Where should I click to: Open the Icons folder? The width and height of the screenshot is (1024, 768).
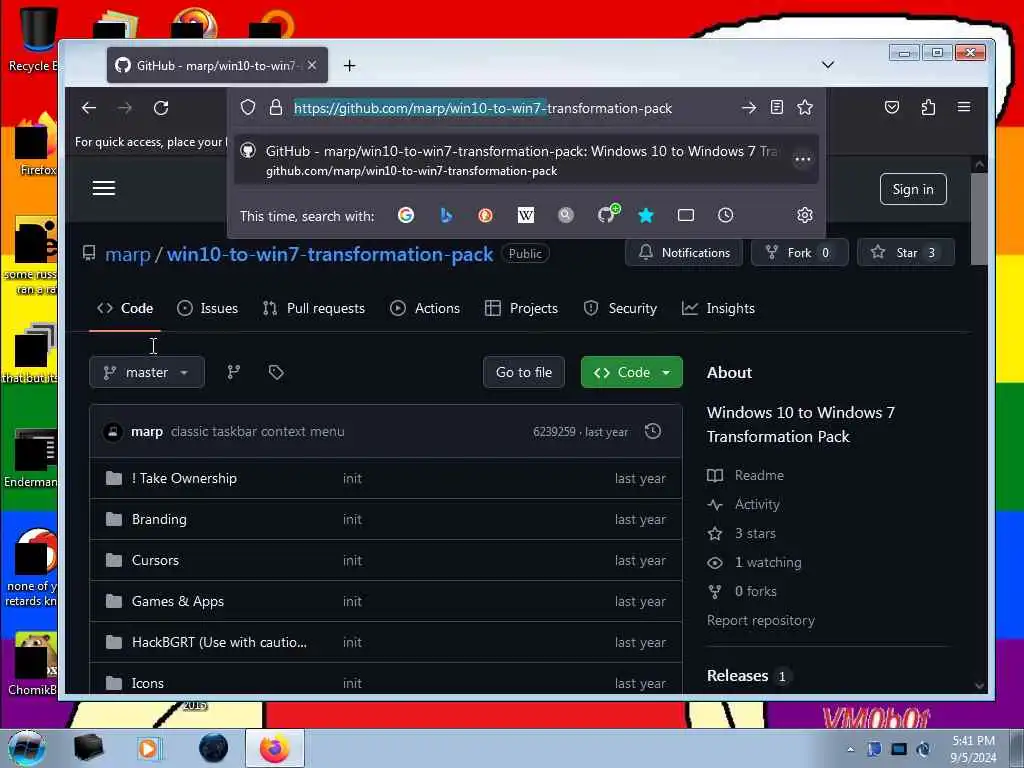[148, 683]
